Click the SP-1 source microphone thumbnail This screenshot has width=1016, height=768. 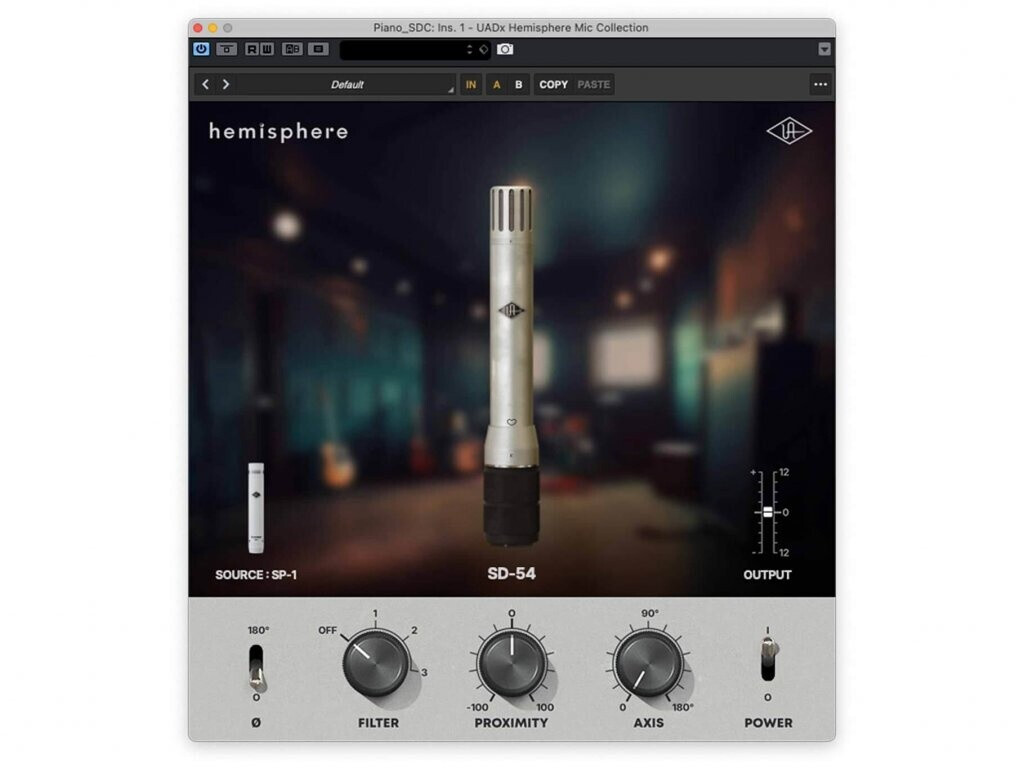pyautogui.click(x=257, y=507)
